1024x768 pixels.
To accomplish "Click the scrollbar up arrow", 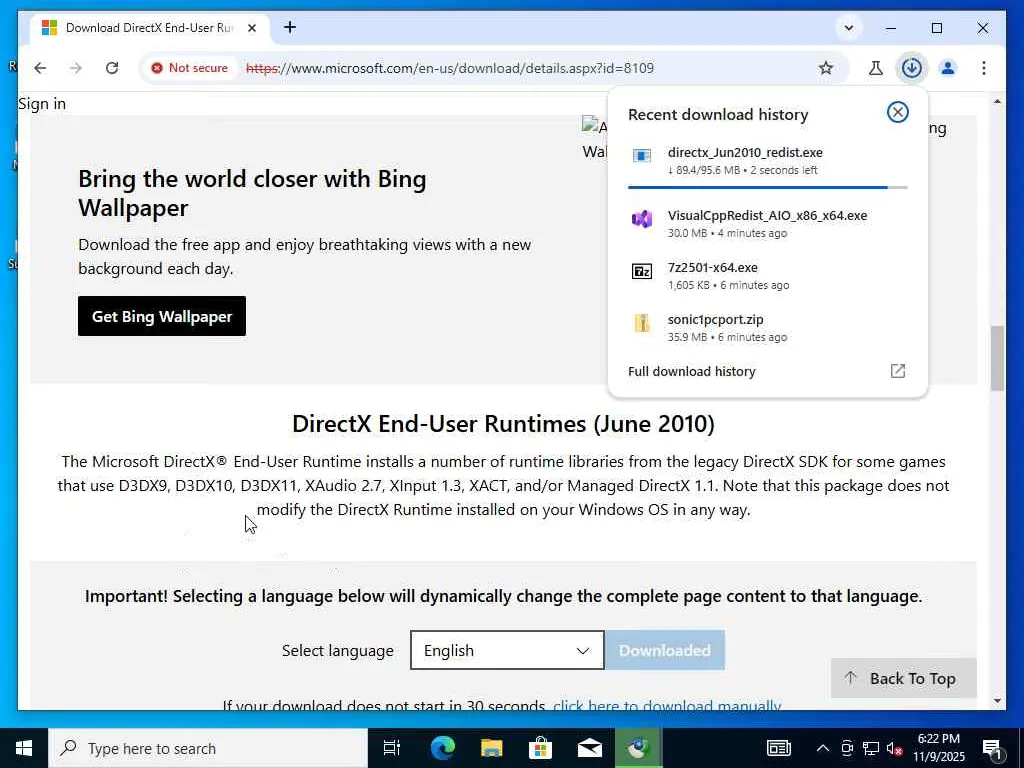I will (x=997, y=101).
